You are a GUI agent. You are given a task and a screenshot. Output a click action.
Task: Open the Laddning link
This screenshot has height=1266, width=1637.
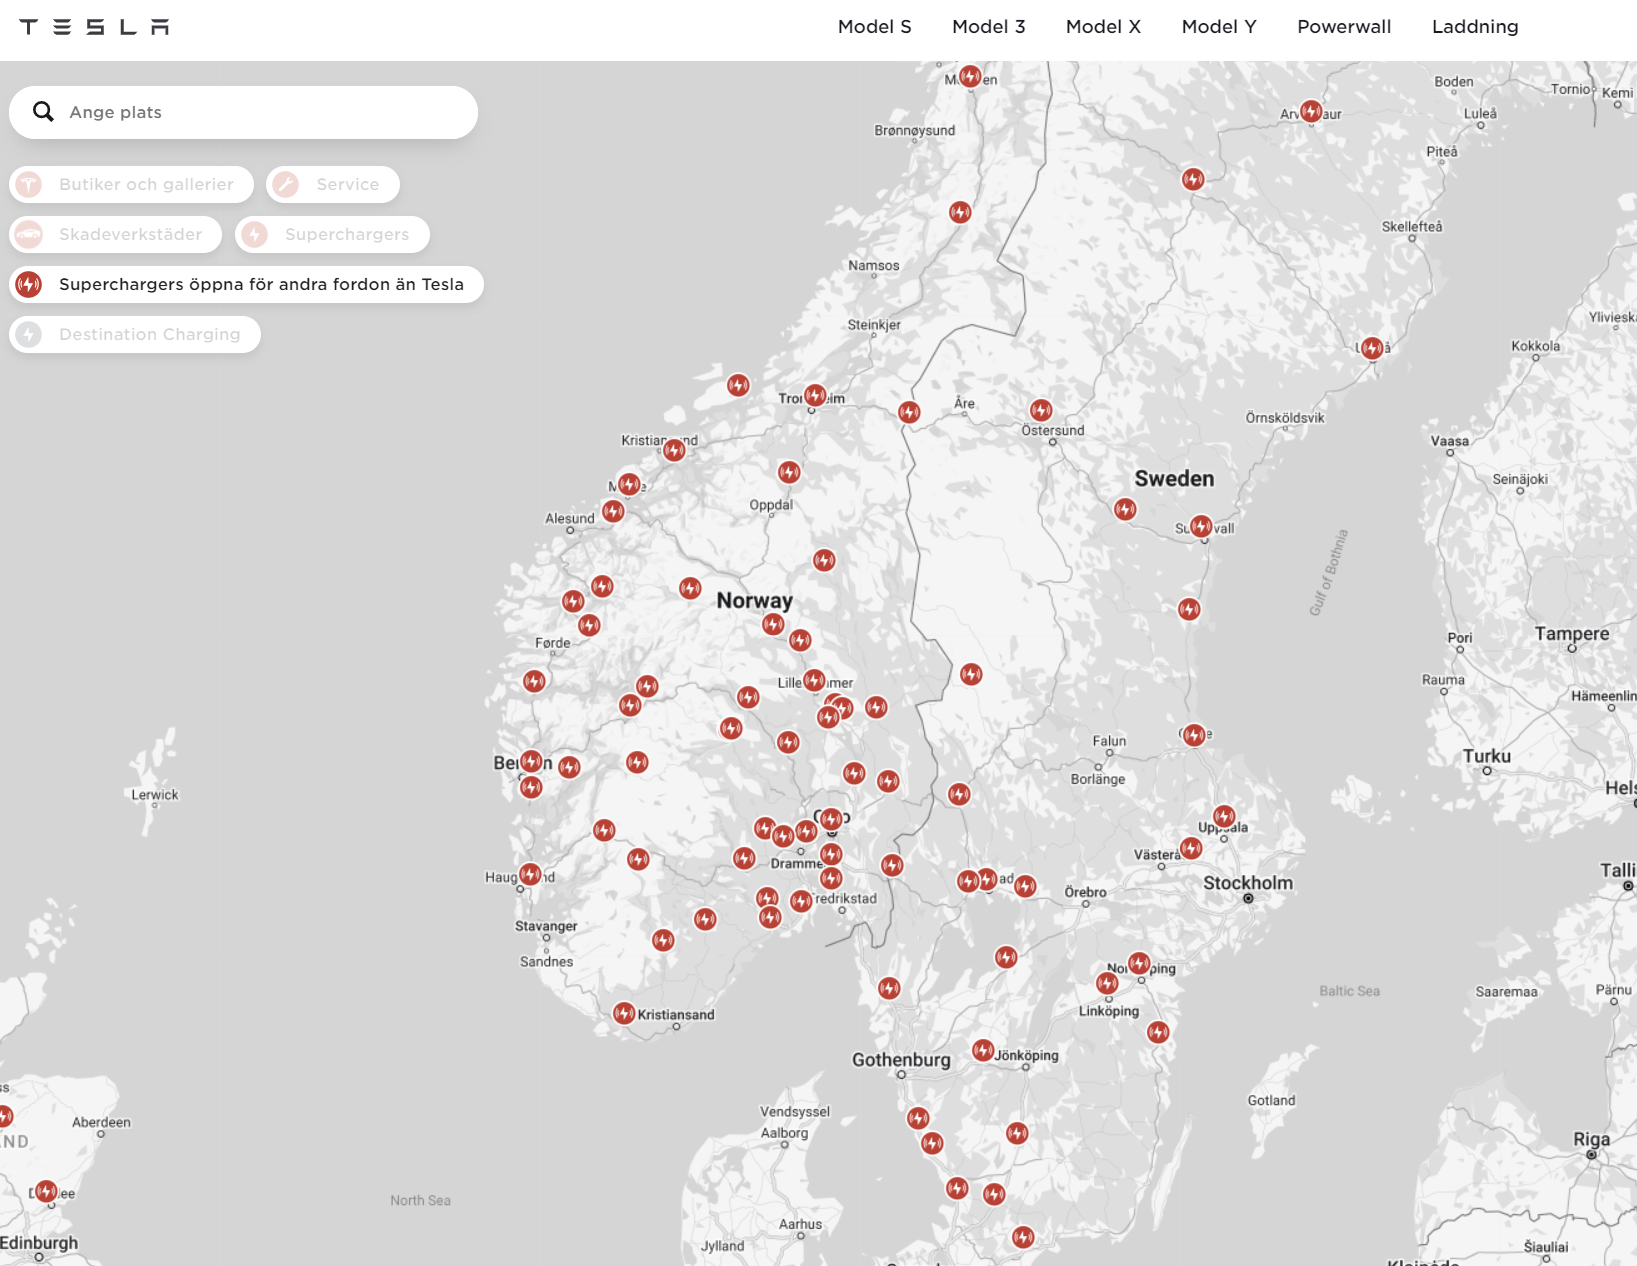pos(1474,27)
